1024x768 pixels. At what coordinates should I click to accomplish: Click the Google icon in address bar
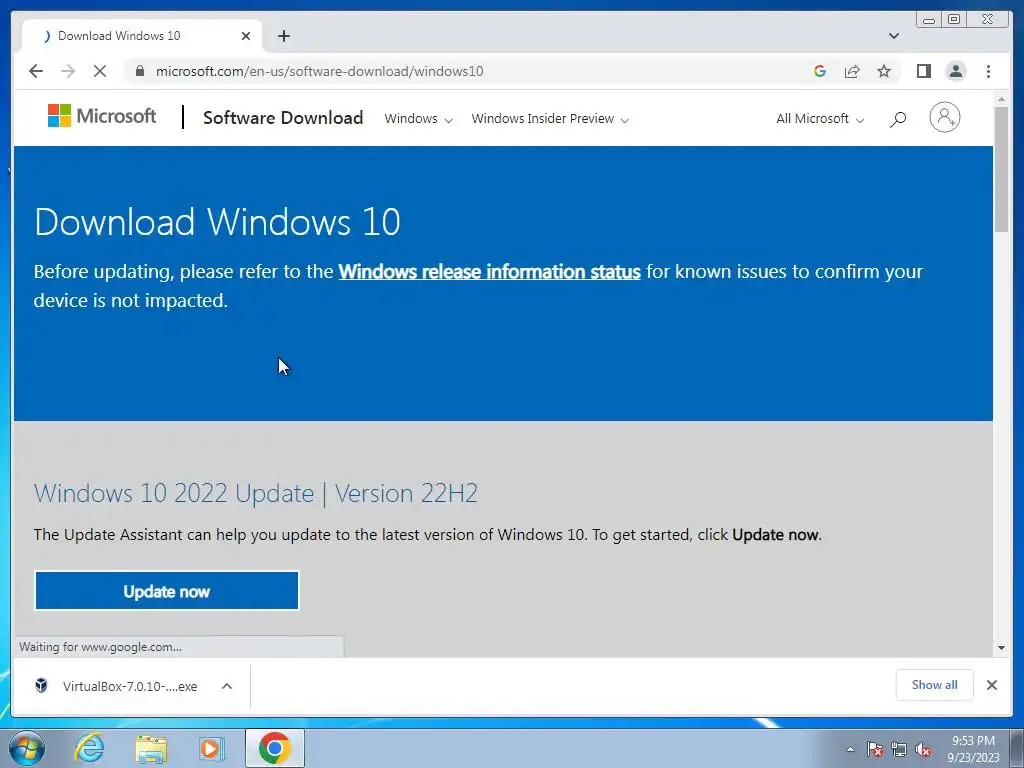coord(820,71)
